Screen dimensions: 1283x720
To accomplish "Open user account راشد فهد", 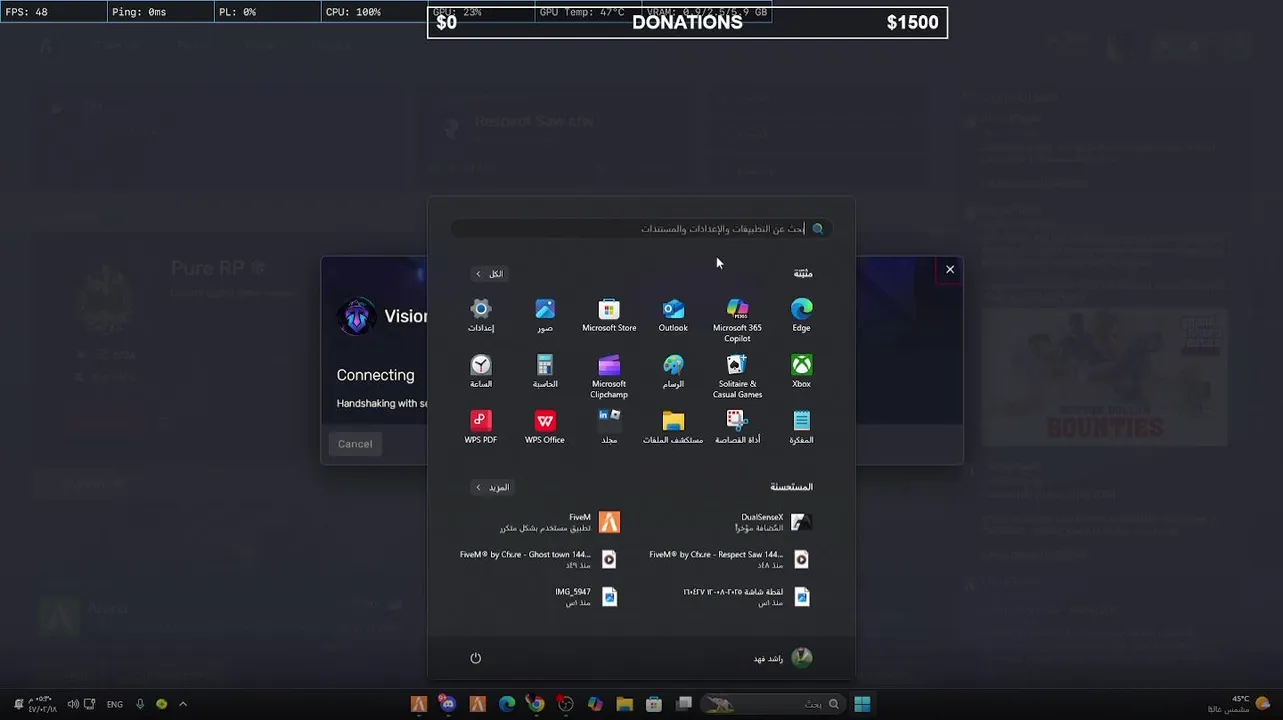I will pos(783,658).
